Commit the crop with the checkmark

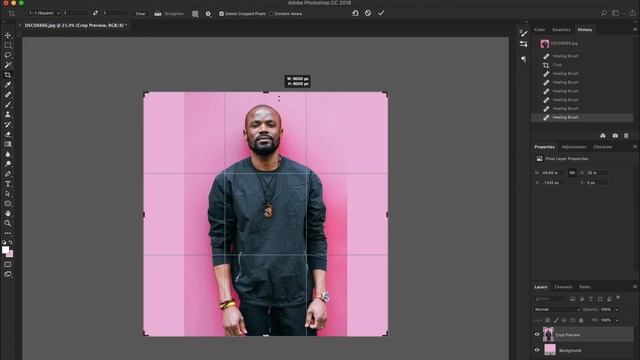pos(381,13)
